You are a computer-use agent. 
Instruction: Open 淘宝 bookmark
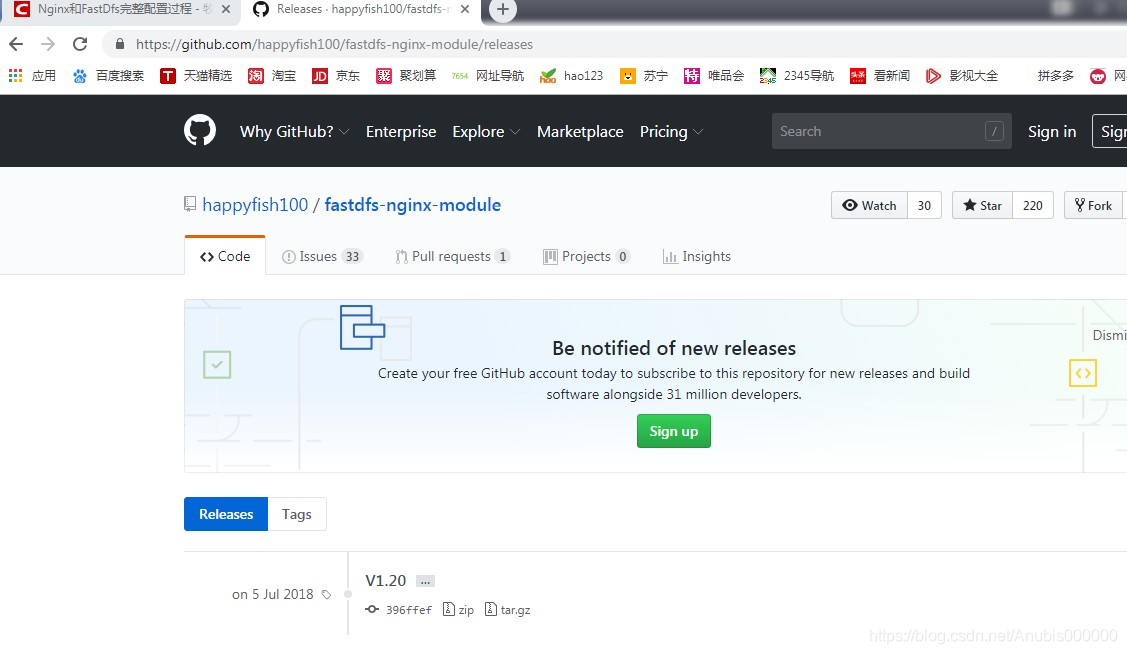pos(272,75)
